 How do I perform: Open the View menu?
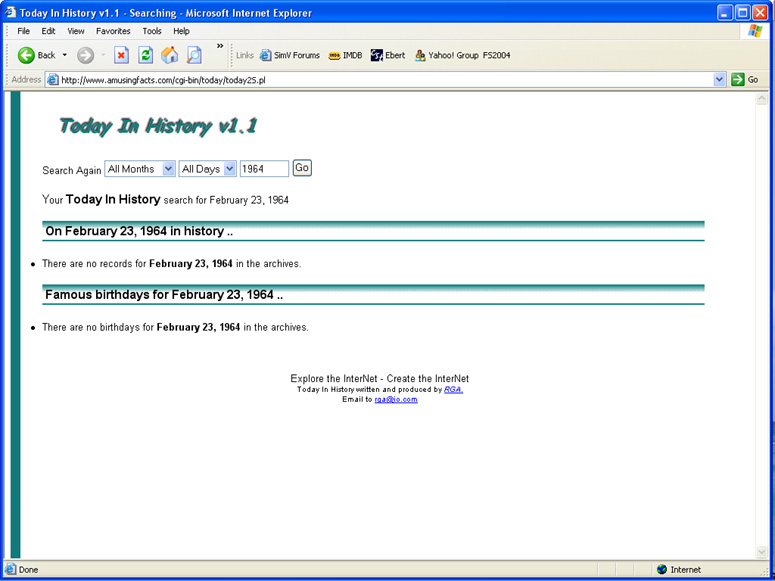click(x=76, y=31)
